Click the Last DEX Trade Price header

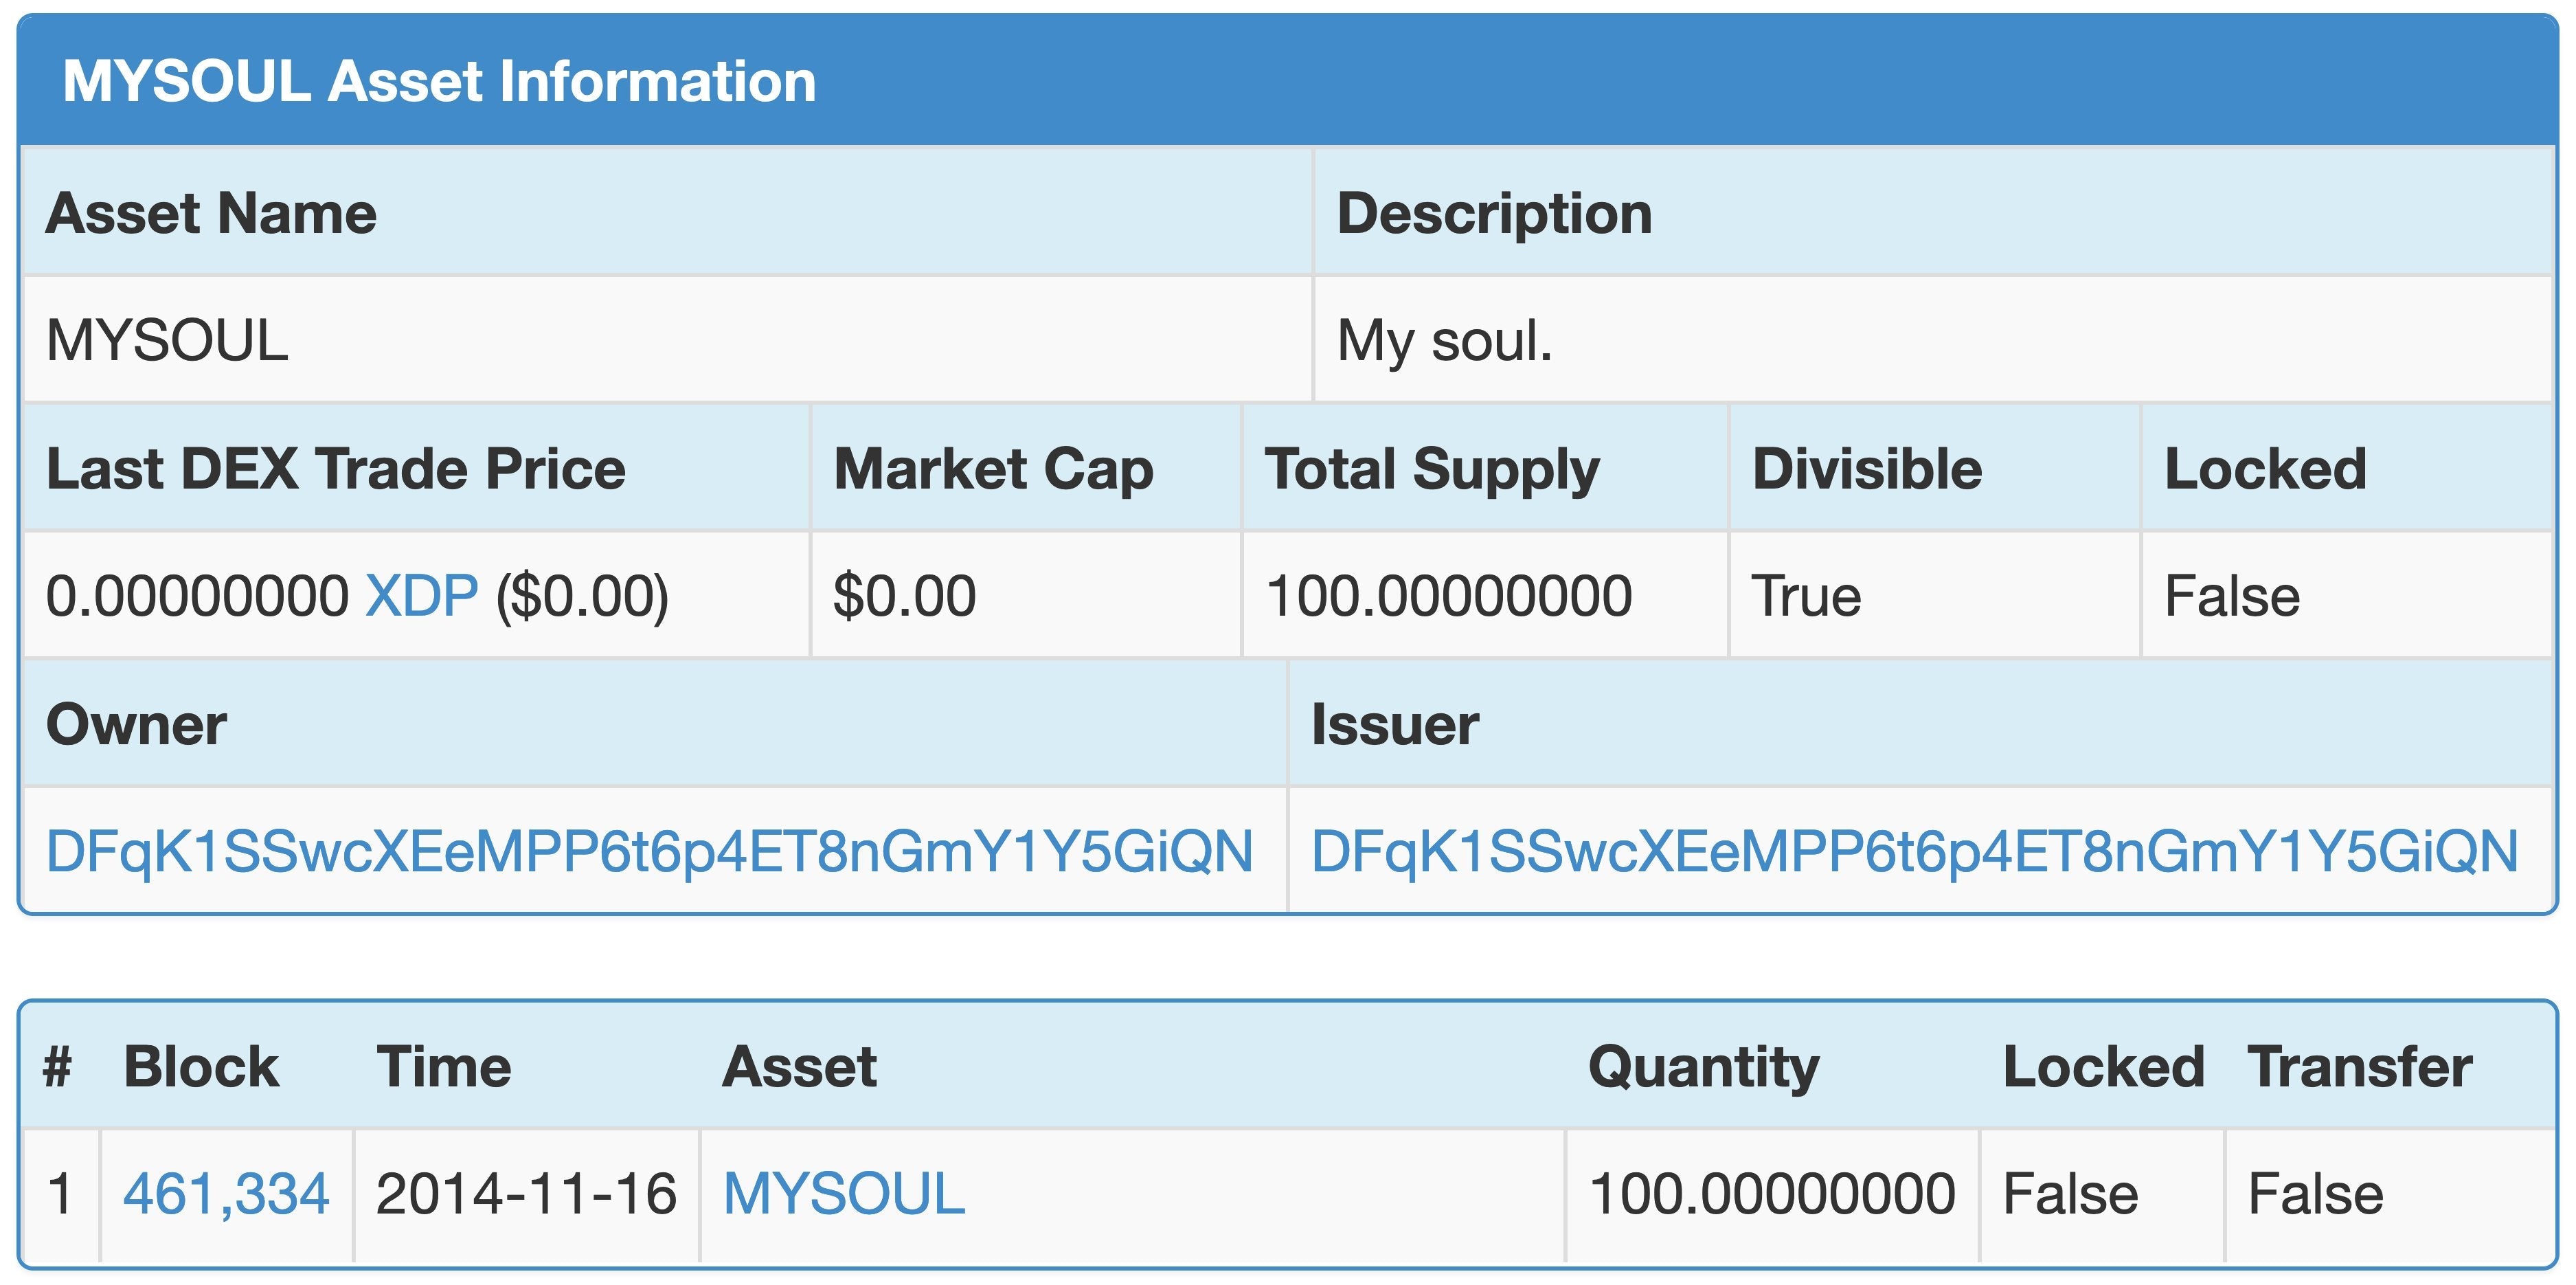click(x=335, y=468)
